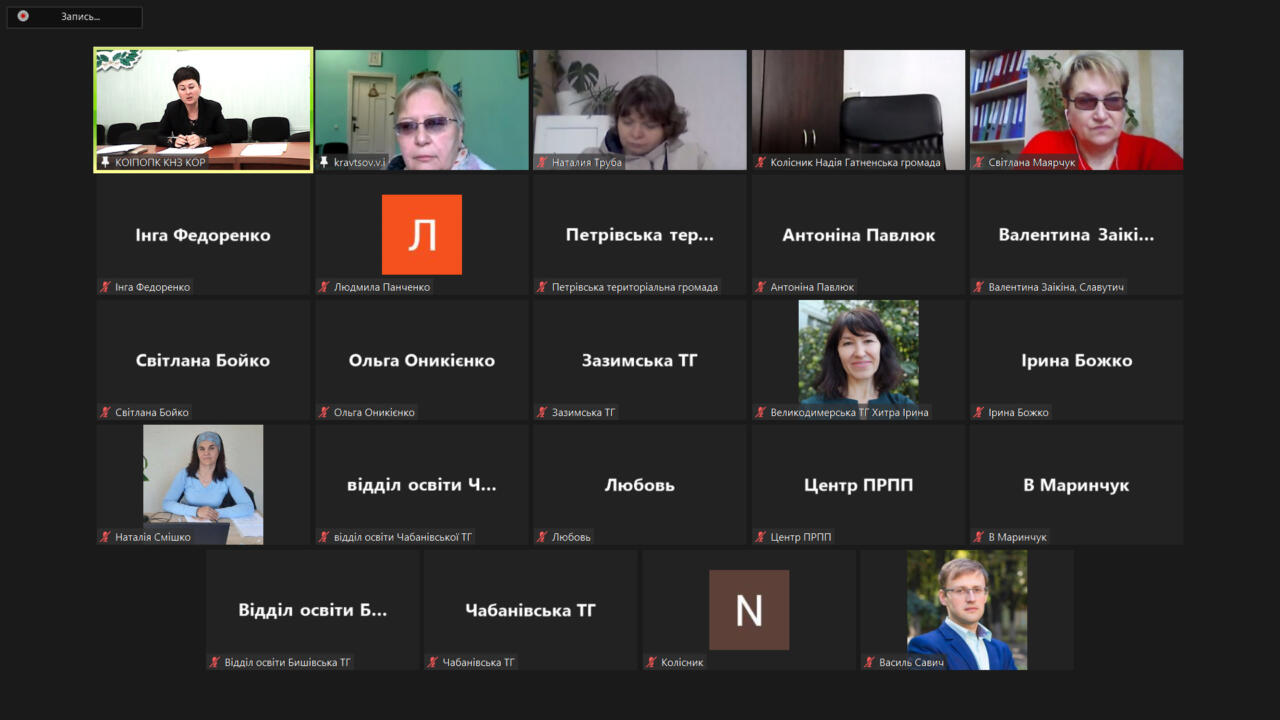The width and height of the screenshot is (1280, 720).
Task: Click the 'Валентина Заікіна, Славутич' small name label
Action: pos(1057,287)
